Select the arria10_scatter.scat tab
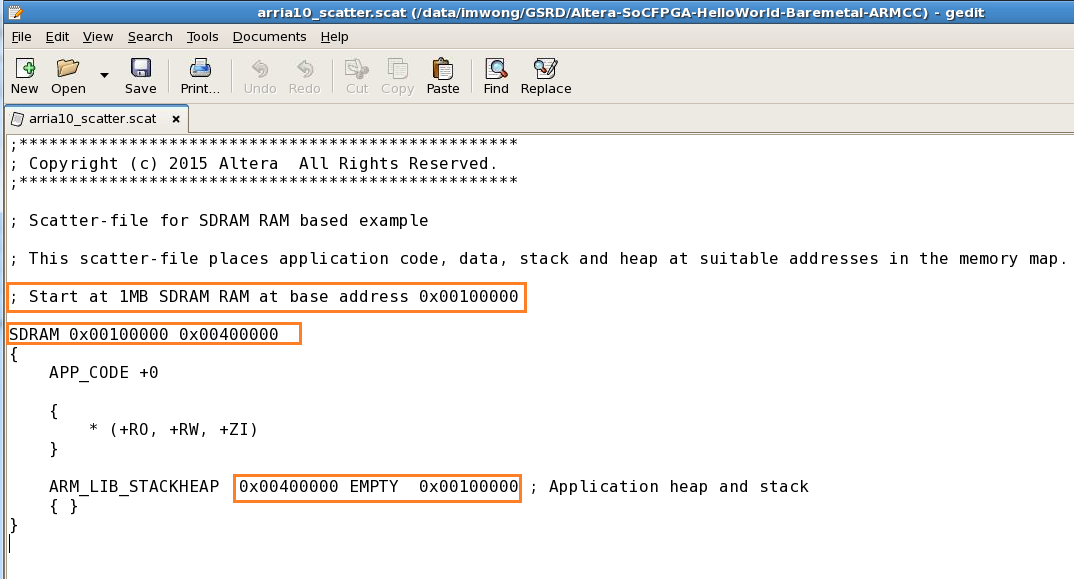Image resolution: width=1074 pixels, height=579 pixels. tap(92, 119)
